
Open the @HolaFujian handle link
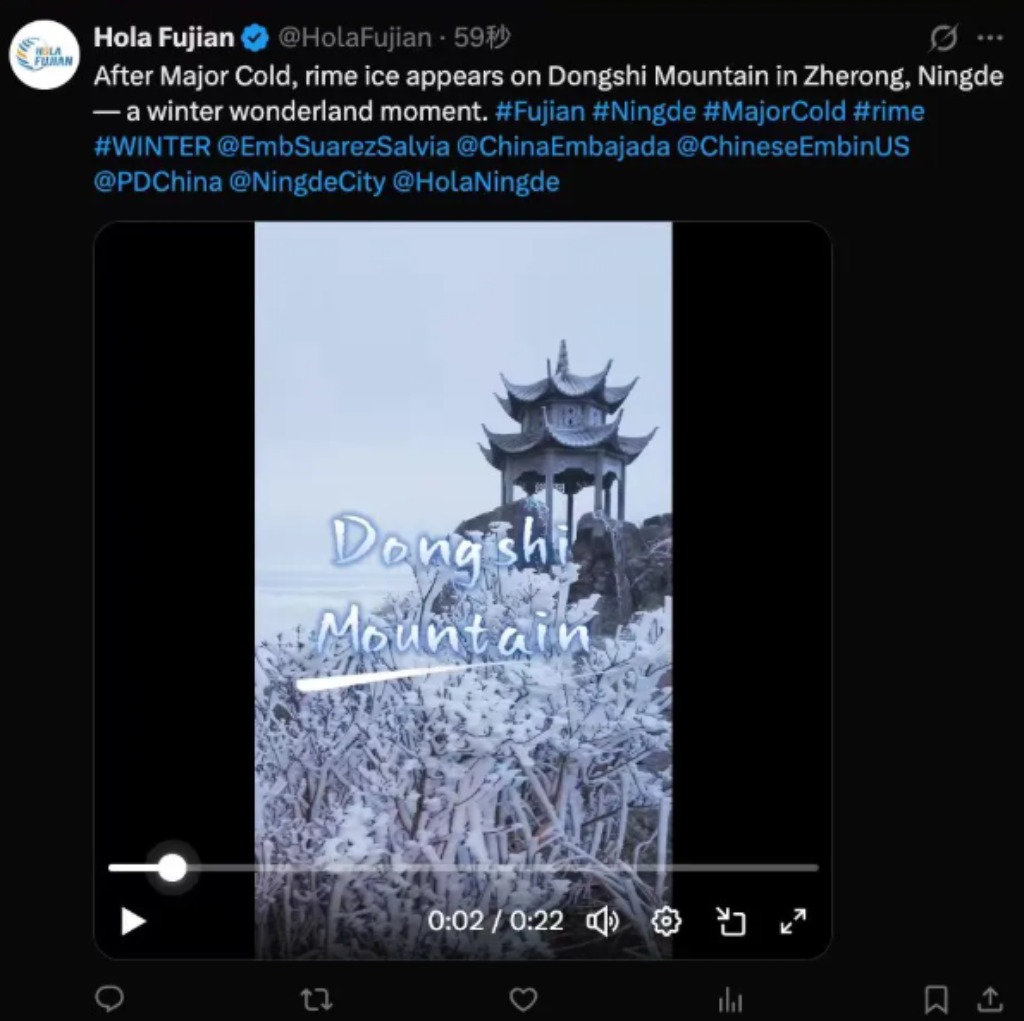pyautogui.click(x=355, y=38)
